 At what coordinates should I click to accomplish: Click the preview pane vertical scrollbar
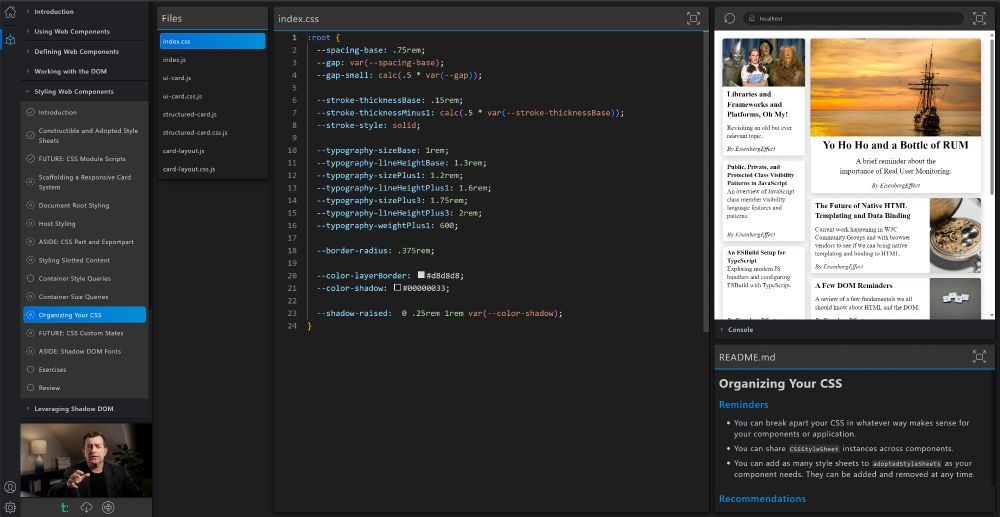[x=991, y=115]
